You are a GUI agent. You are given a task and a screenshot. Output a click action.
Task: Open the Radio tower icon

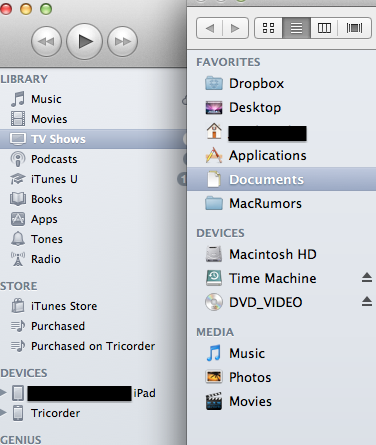18,259
